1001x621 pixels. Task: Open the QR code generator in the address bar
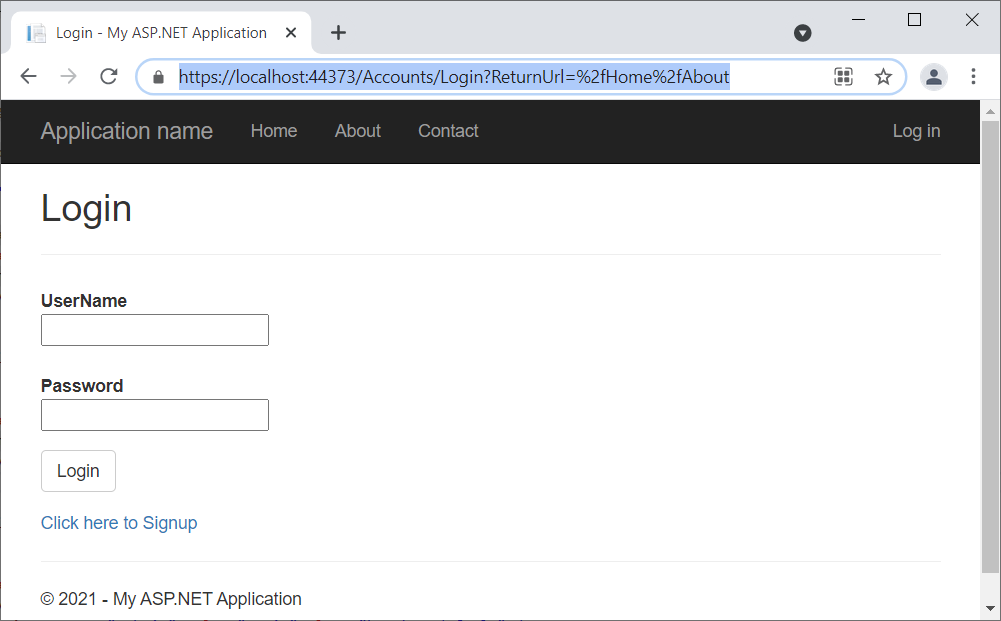click(x=843, y=76)
